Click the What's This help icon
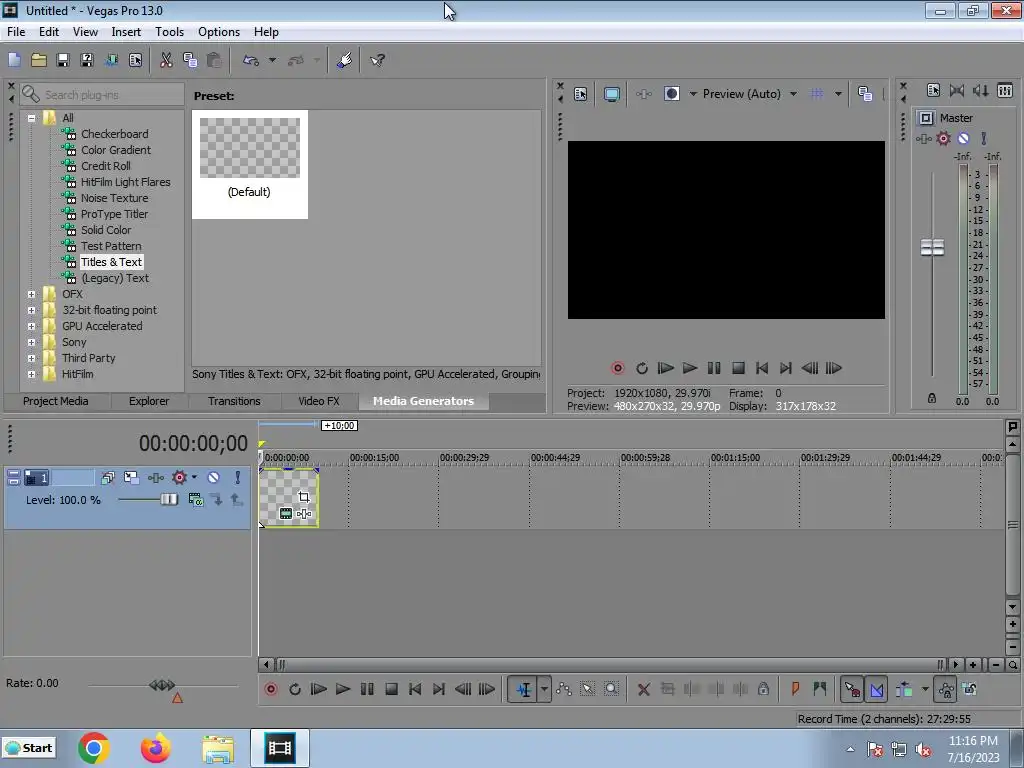This screenshot has width=1024, height=768. (x=377, y=60)
